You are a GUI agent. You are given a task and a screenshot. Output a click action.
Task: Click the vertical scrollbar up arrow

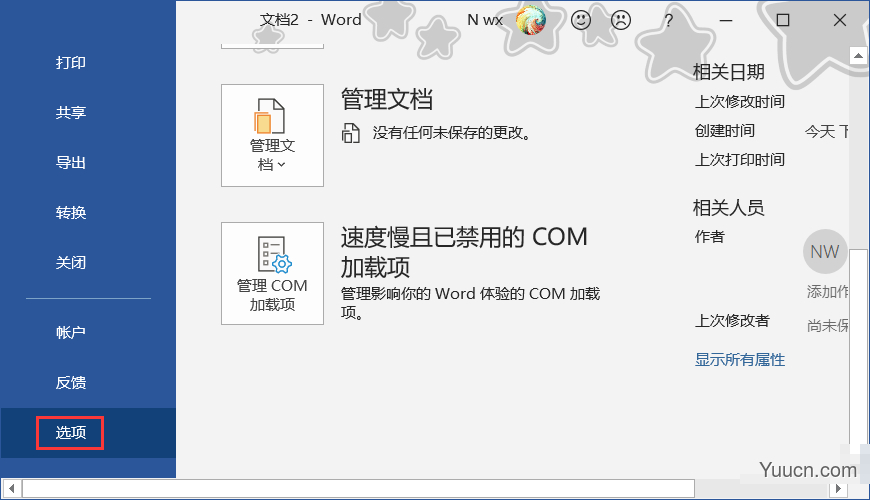click(858, 55)
